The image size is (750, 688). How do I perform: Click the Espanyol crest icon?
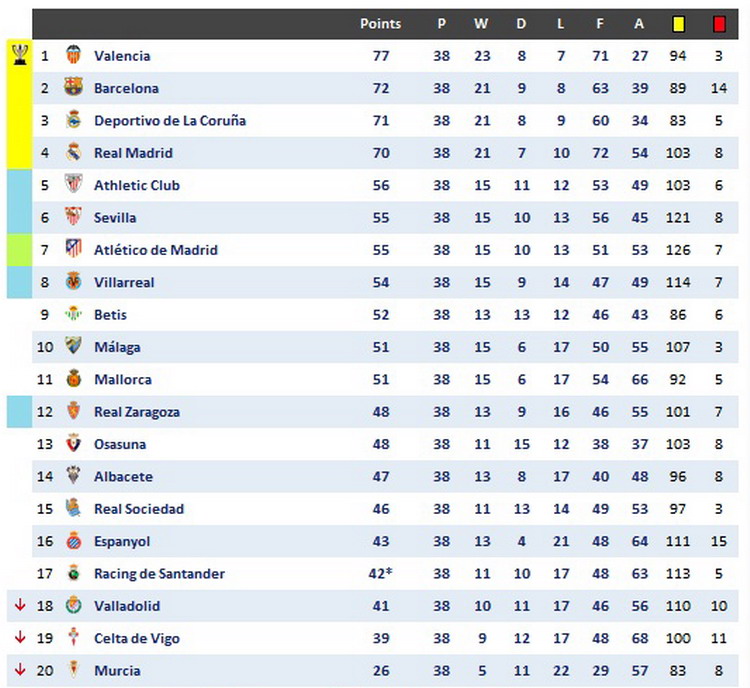pos(73,541)
